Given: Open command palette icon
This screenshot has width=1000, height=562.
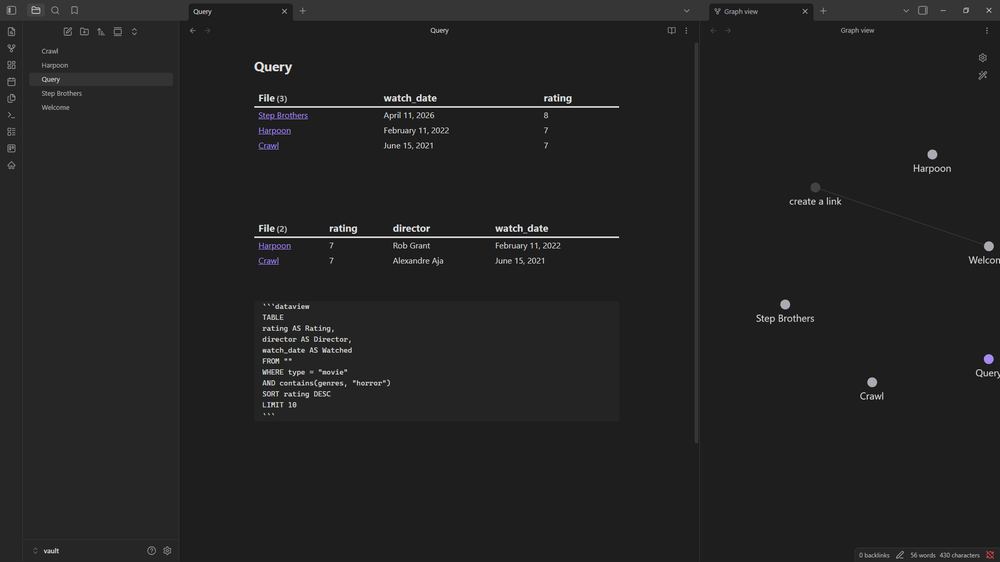Looking at the screenshot, I should coord(11,115).
